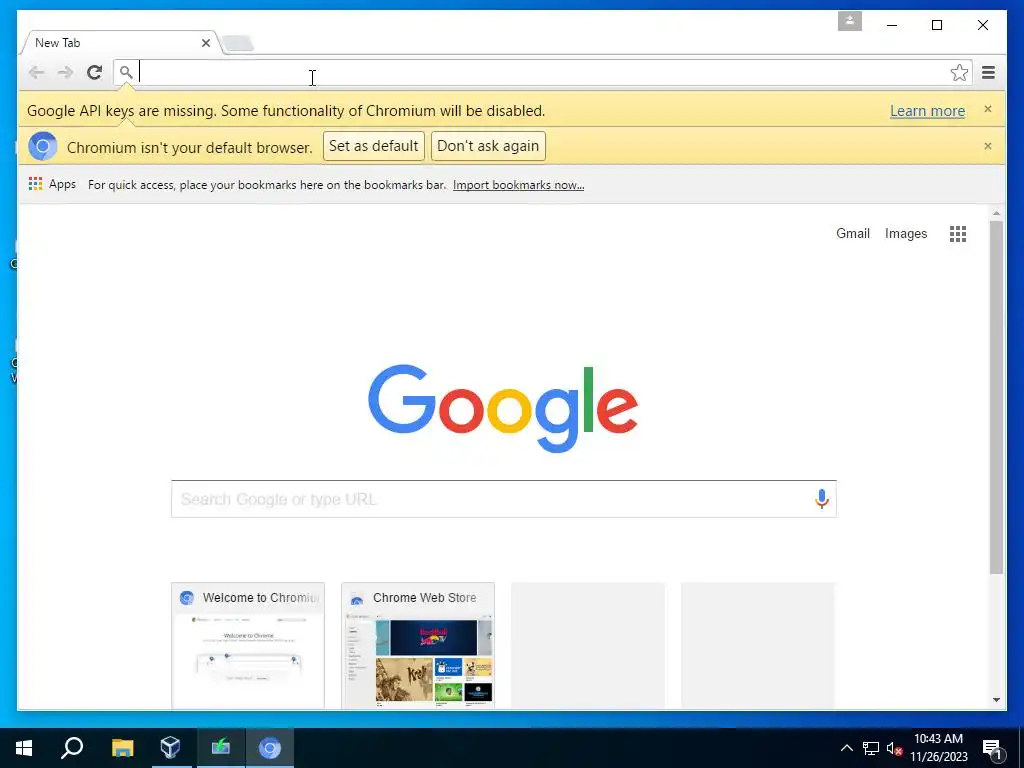The height and width of the screenshot is (768, 1024).
Task: Click the Apps label in bookmarks bar
Action: click(x=62, y=184)
